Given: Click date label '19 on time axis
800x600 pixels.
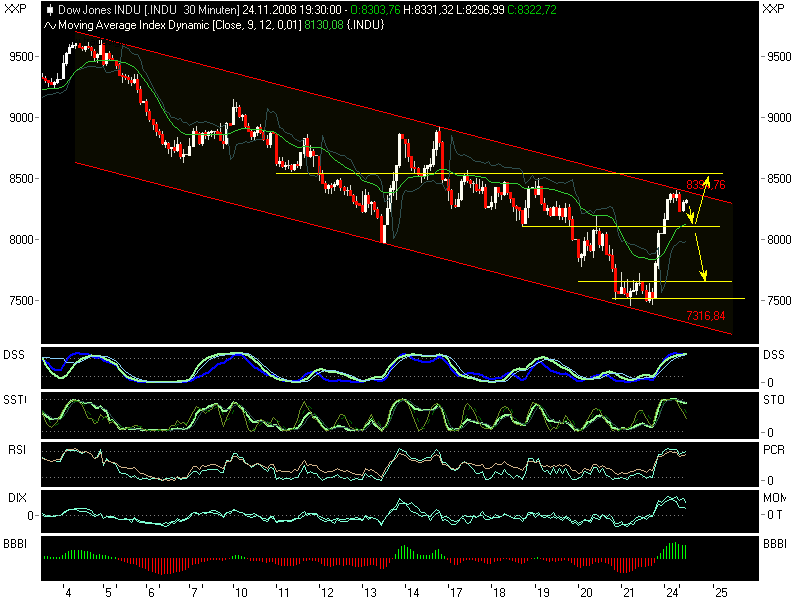Looking at the screenshot, I should pos(542,592).
